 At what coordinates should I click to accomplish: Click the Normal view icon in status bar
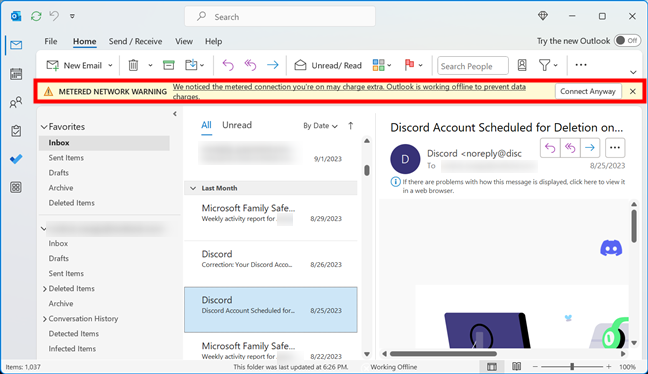click(492, 367)
